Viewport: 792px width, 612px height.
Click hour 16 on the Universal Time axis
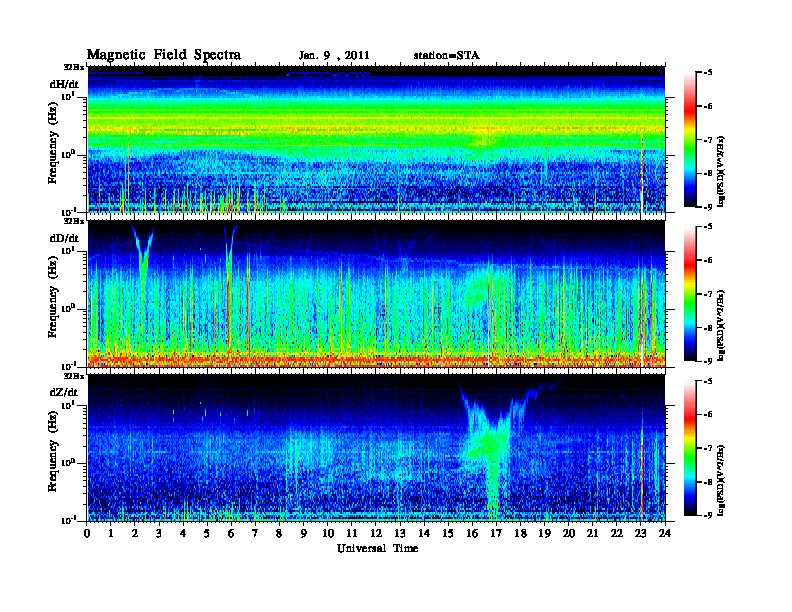(472, 533)
